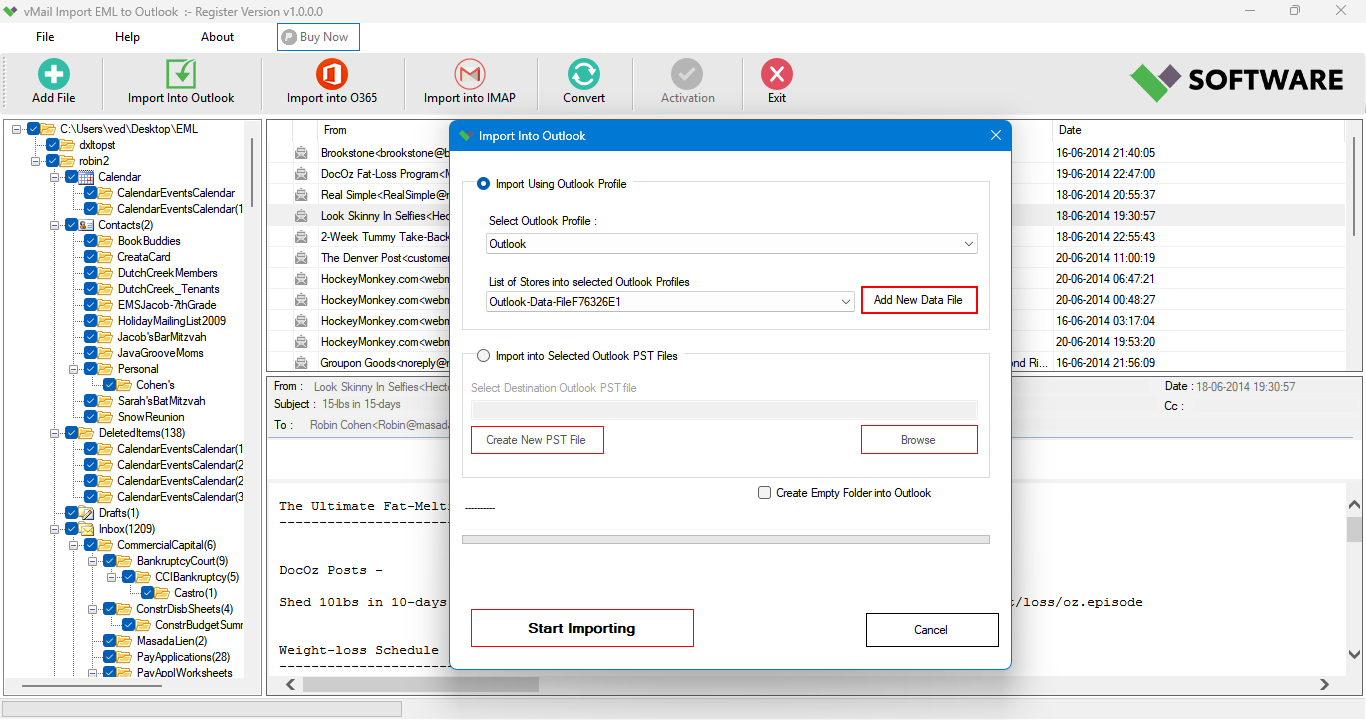This screenshot has width=1366, height=720.
Task: Click the import progress bar
Action: pyautogui.click(x=726, y=539)
